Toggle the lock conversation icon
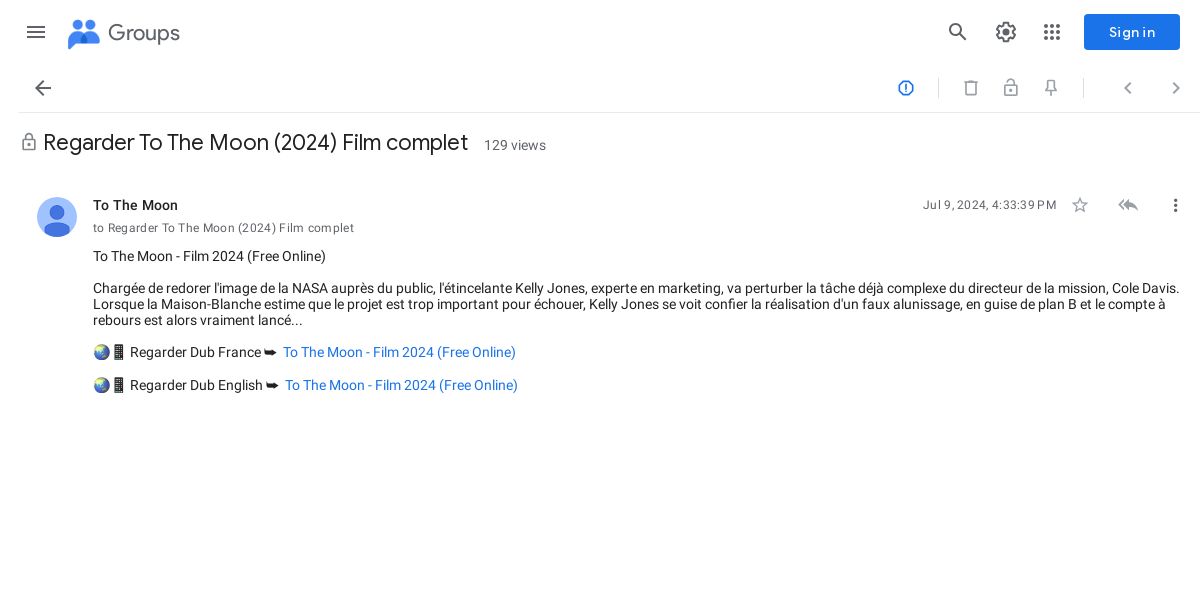The height and width of the screenshot is (600, 1200). (x=1011, y=88)
